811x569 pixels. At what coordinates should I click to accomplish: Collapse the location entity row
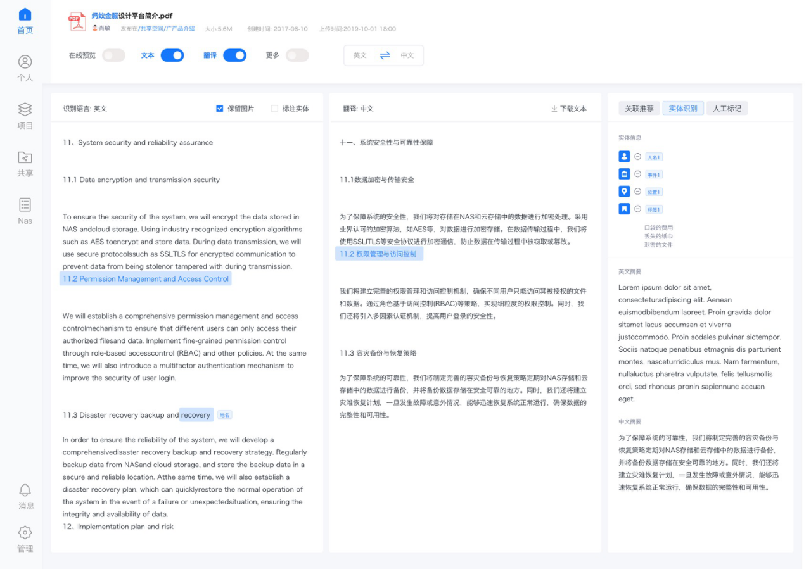pos(638,191)
